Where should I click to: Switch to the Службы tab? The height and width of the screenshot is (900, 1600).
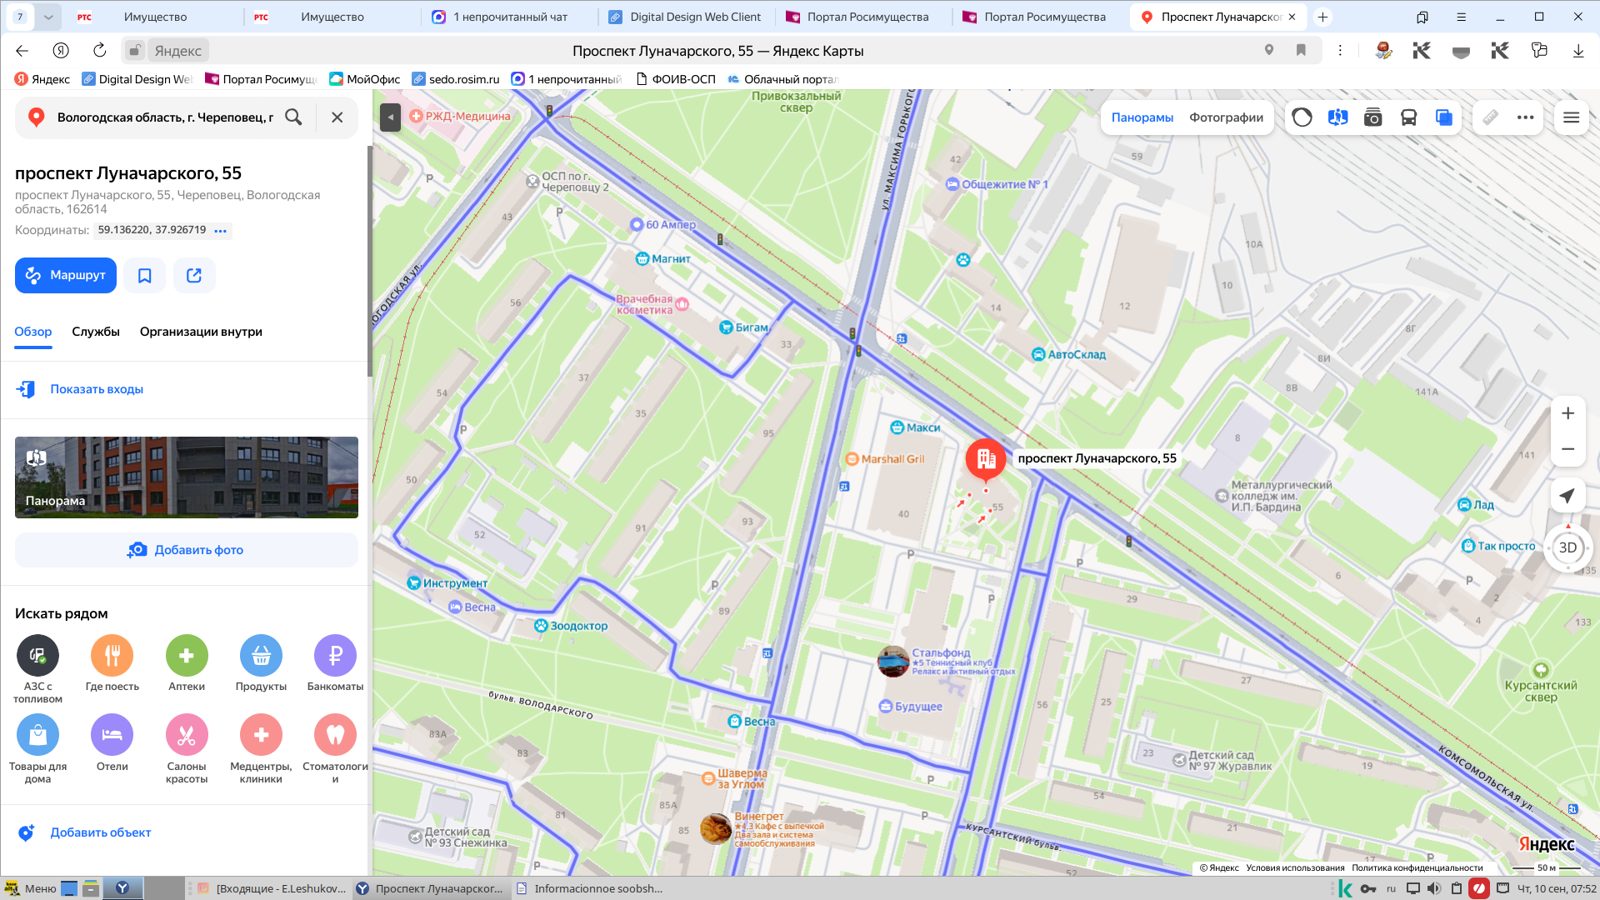(x=96, y=332)
